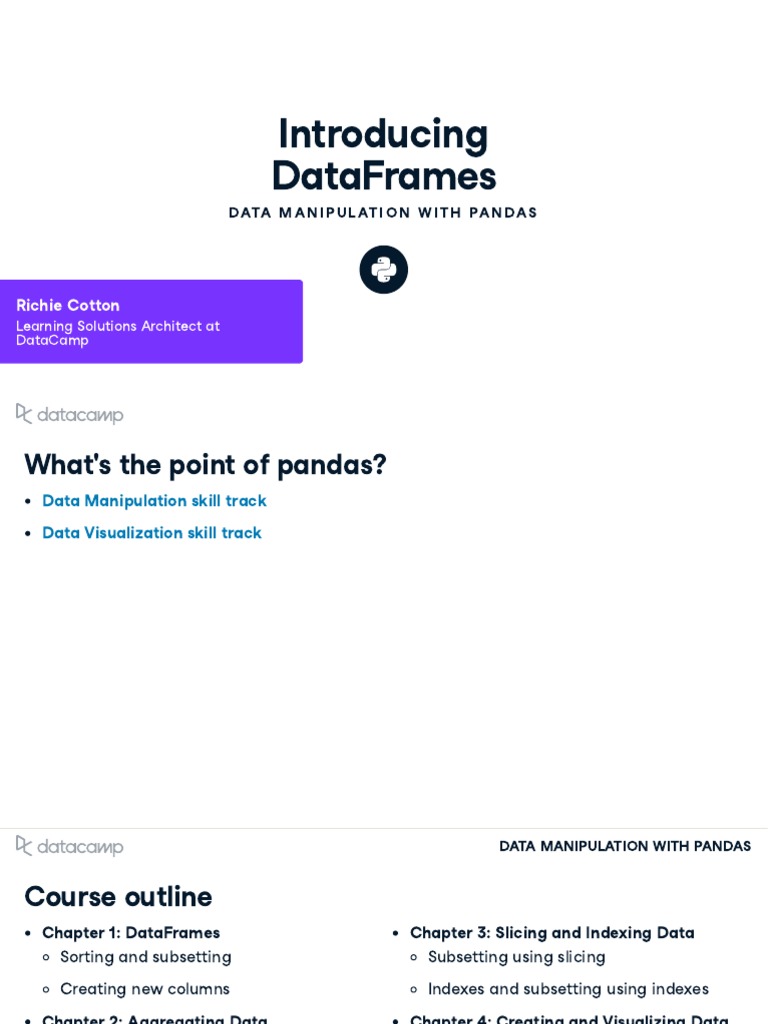This screenshot has width=768, height=1024.
Task: Click the slide header text beside datacamp logo
Action: 625,846
